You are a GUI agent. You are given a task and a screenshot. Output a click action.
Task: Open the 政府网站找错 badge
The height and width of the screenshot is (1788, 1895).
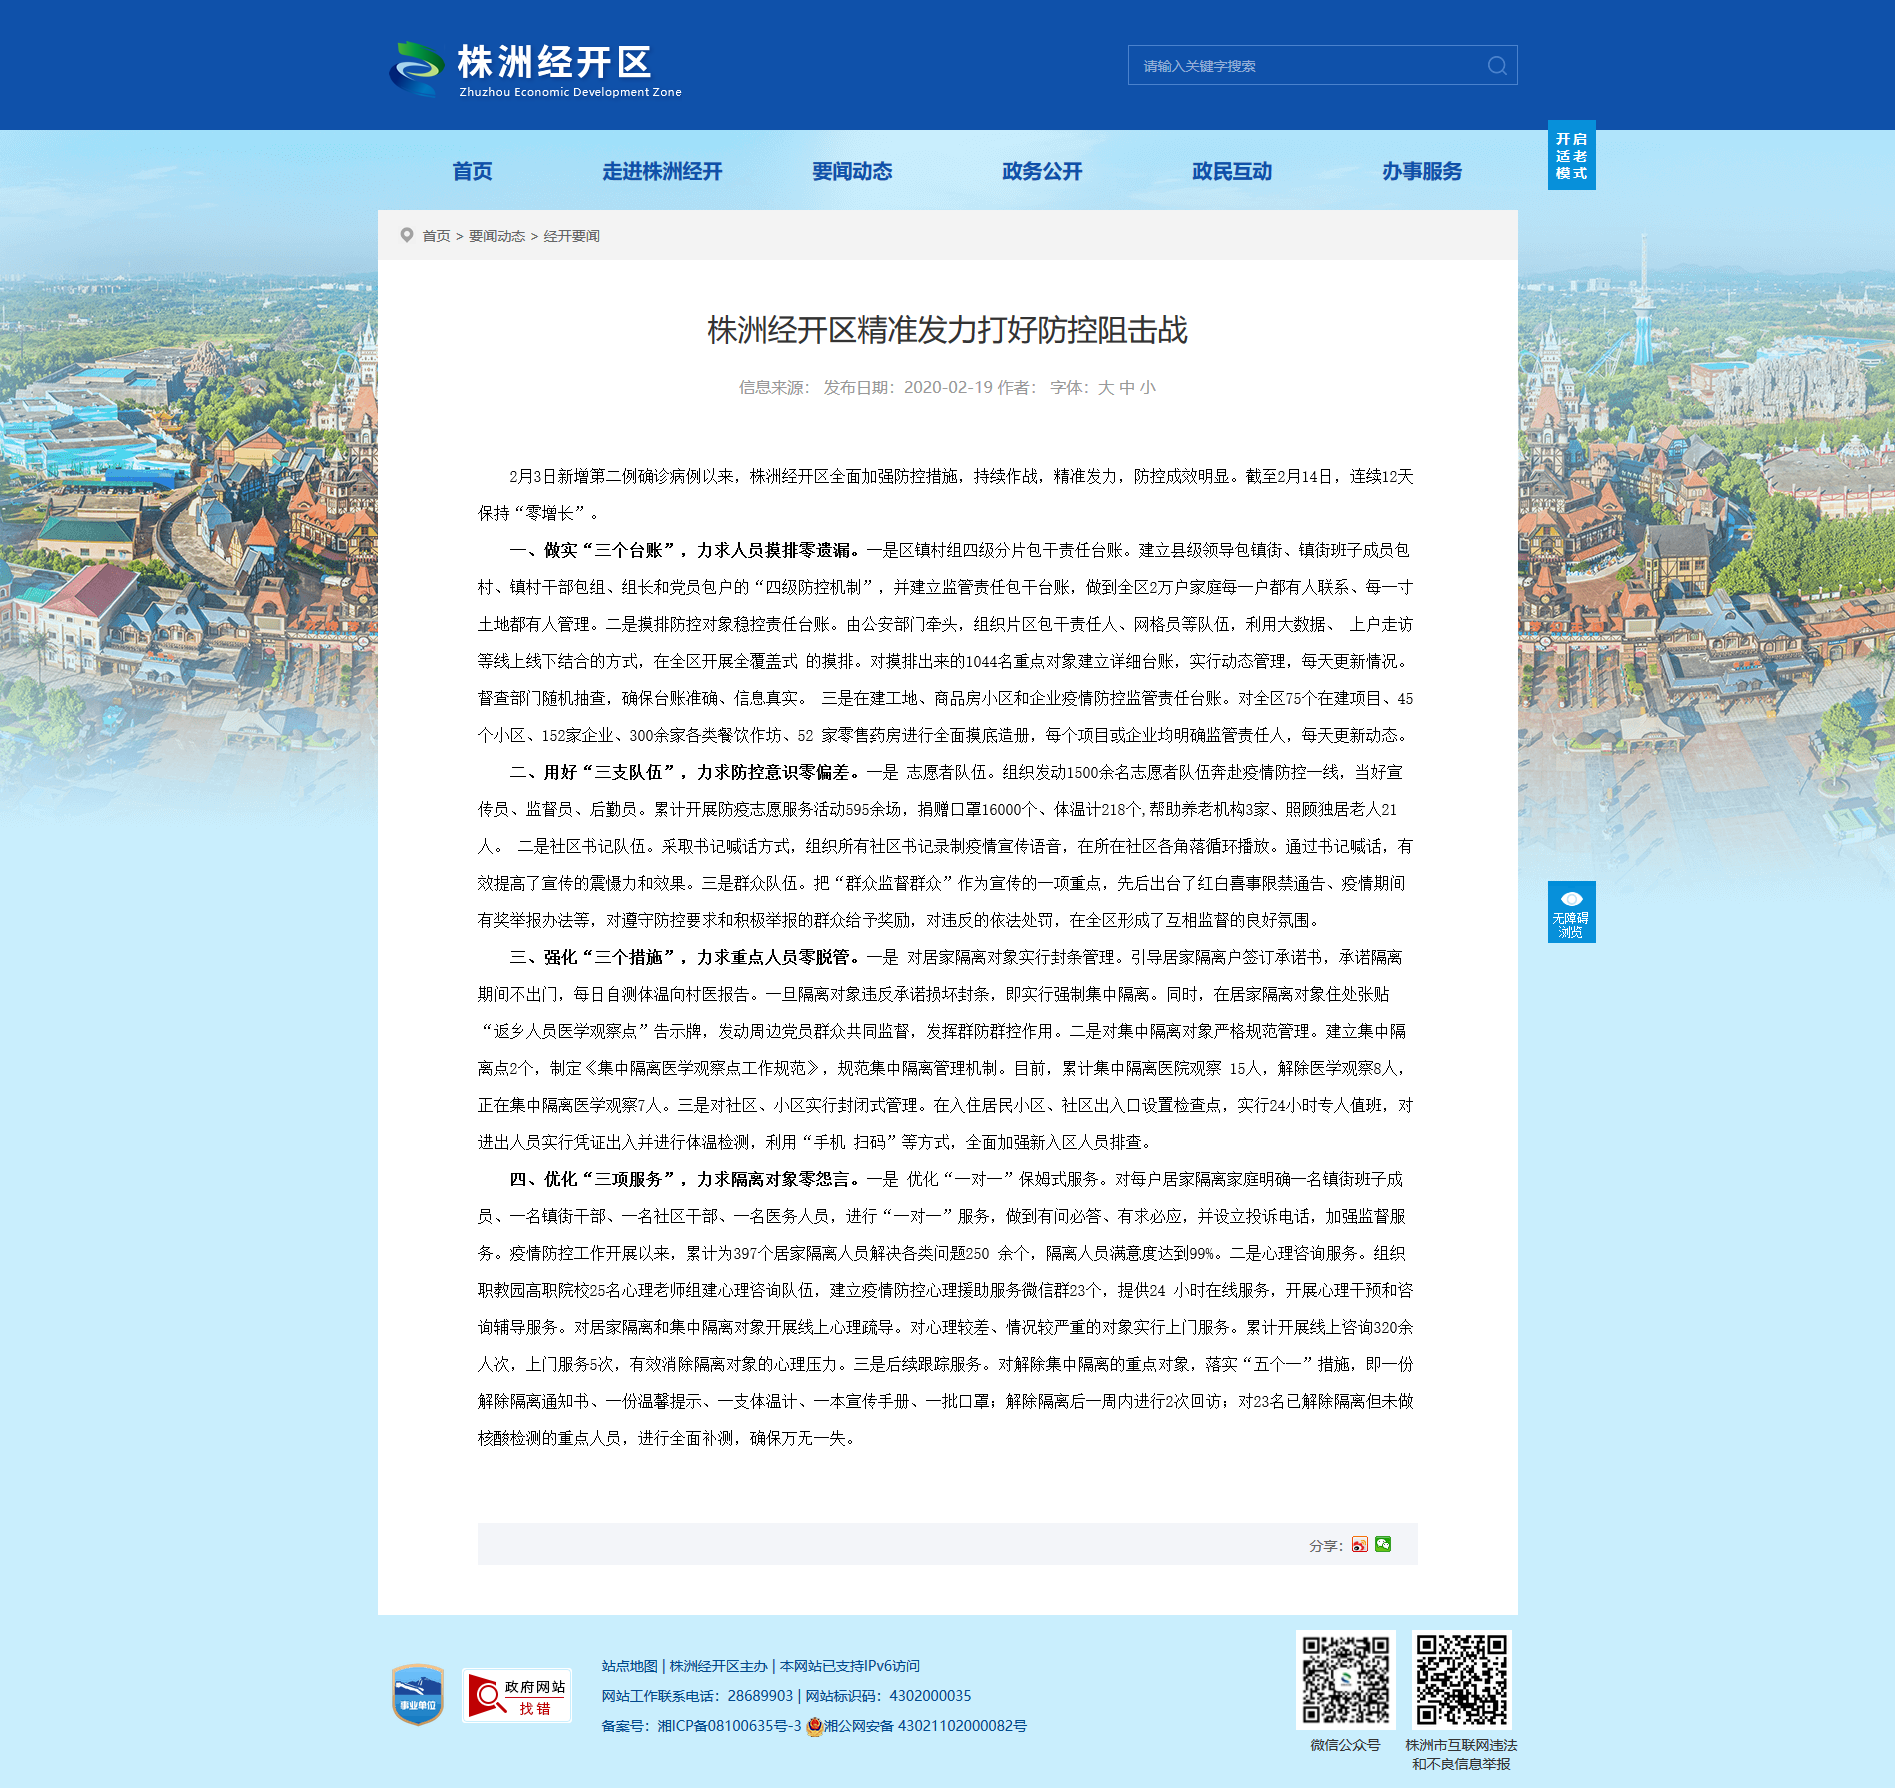(x=517, y=1695)
